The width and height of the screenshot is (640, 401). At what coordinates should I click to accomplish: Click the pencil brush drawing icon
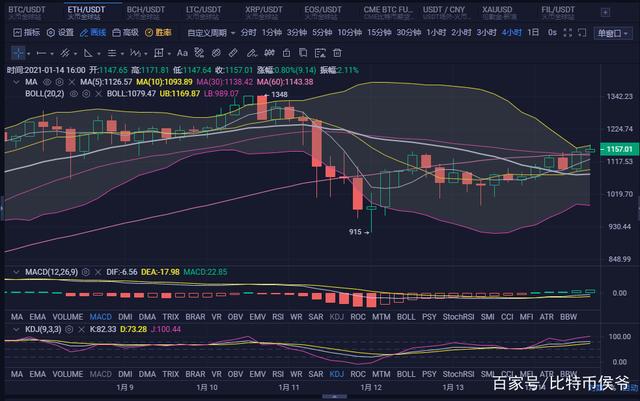(251, 53)
